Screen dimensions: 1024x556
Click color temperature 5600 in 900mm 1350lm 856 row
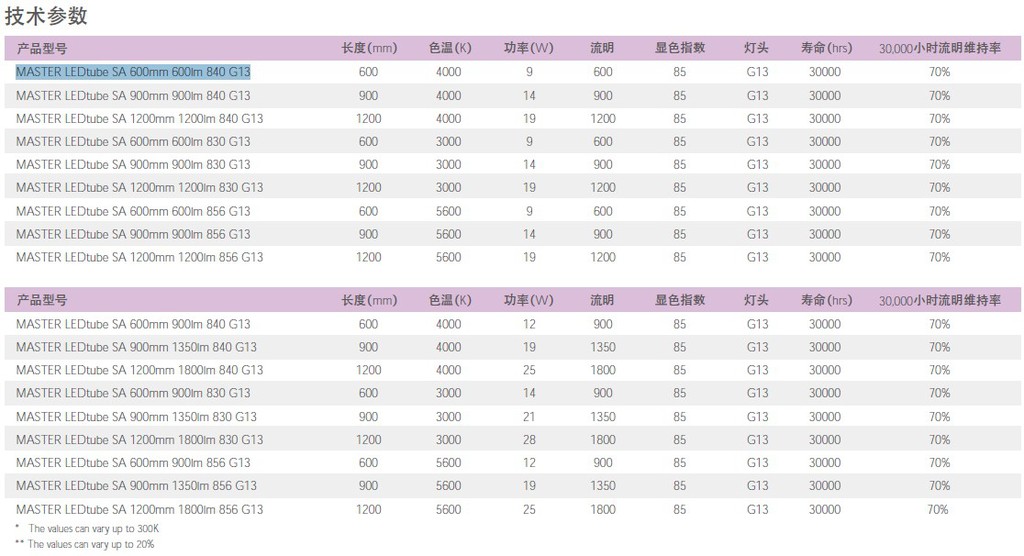449,485
